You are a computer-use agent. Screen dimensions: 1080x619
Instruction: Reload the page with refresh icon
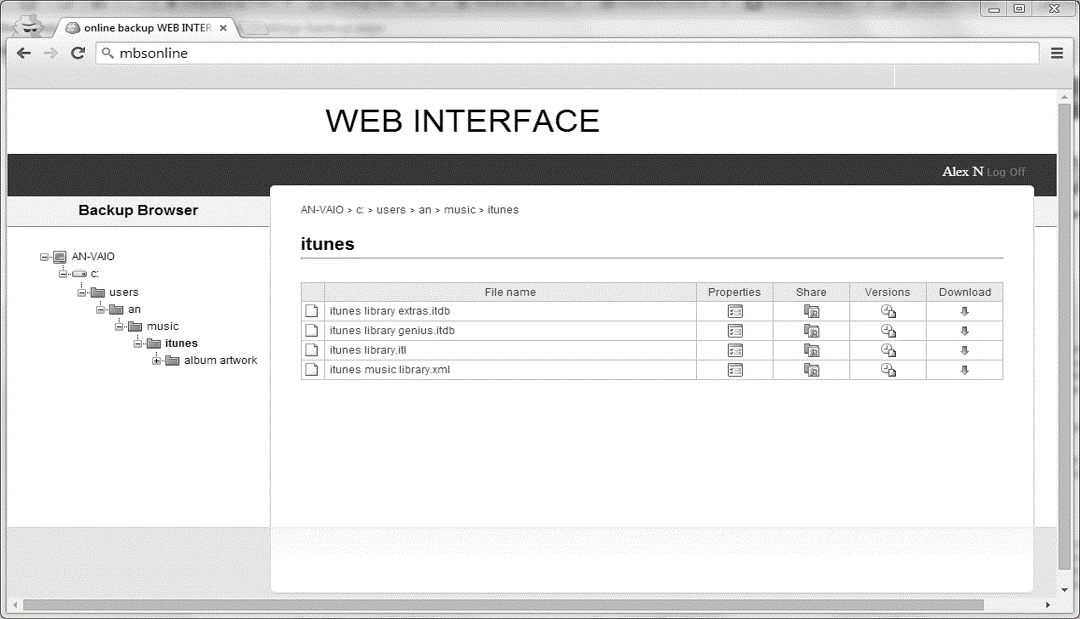pyautogui.click(x=78, y=53)
